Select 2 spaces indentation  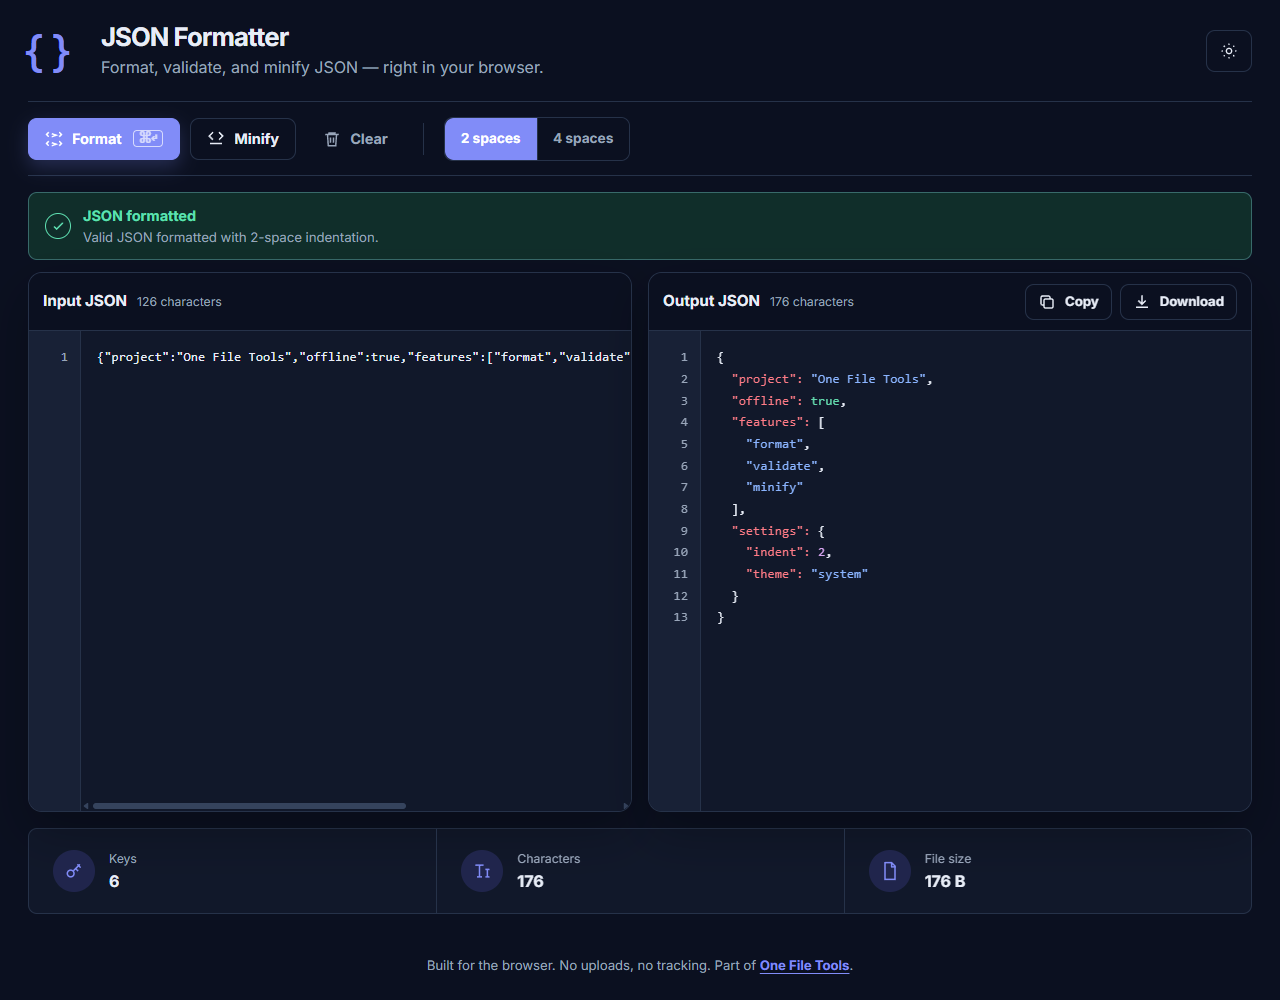[x=491, y=139]
